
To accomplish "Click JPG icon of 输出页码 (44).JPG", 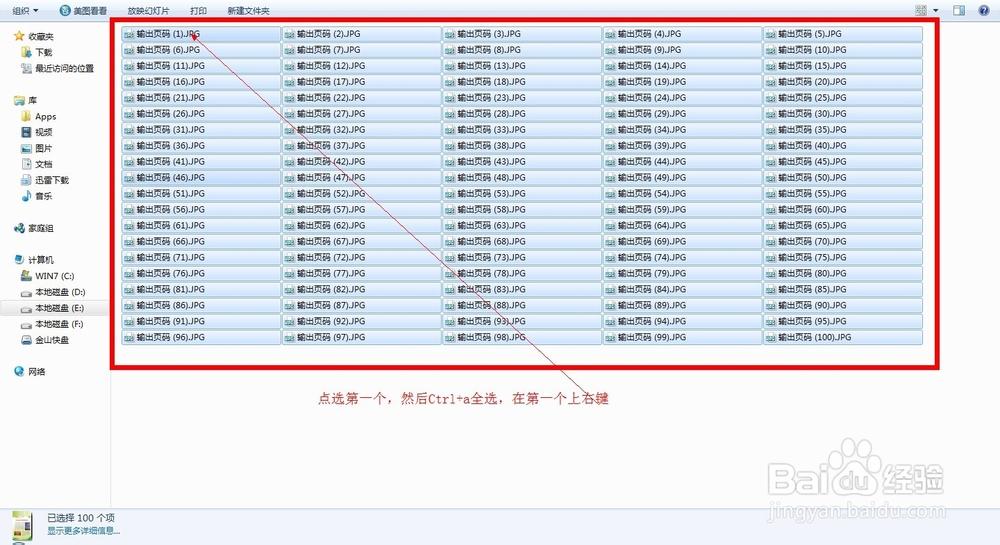I will (x=610, y=161).
